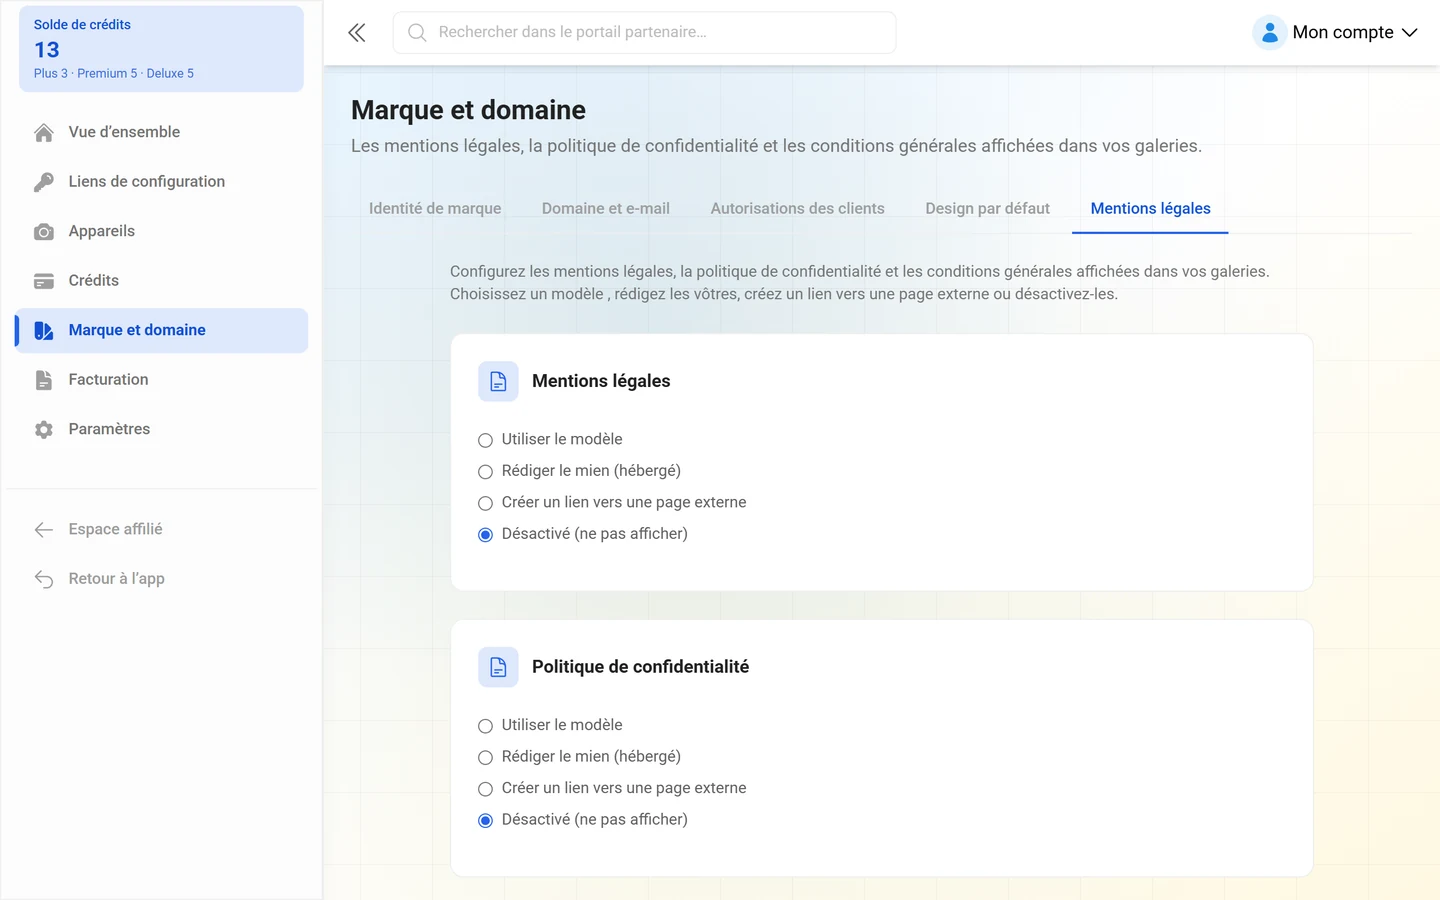Open Paramètres from the sidebar
The image size is (1440, 900).
point(162,429)
